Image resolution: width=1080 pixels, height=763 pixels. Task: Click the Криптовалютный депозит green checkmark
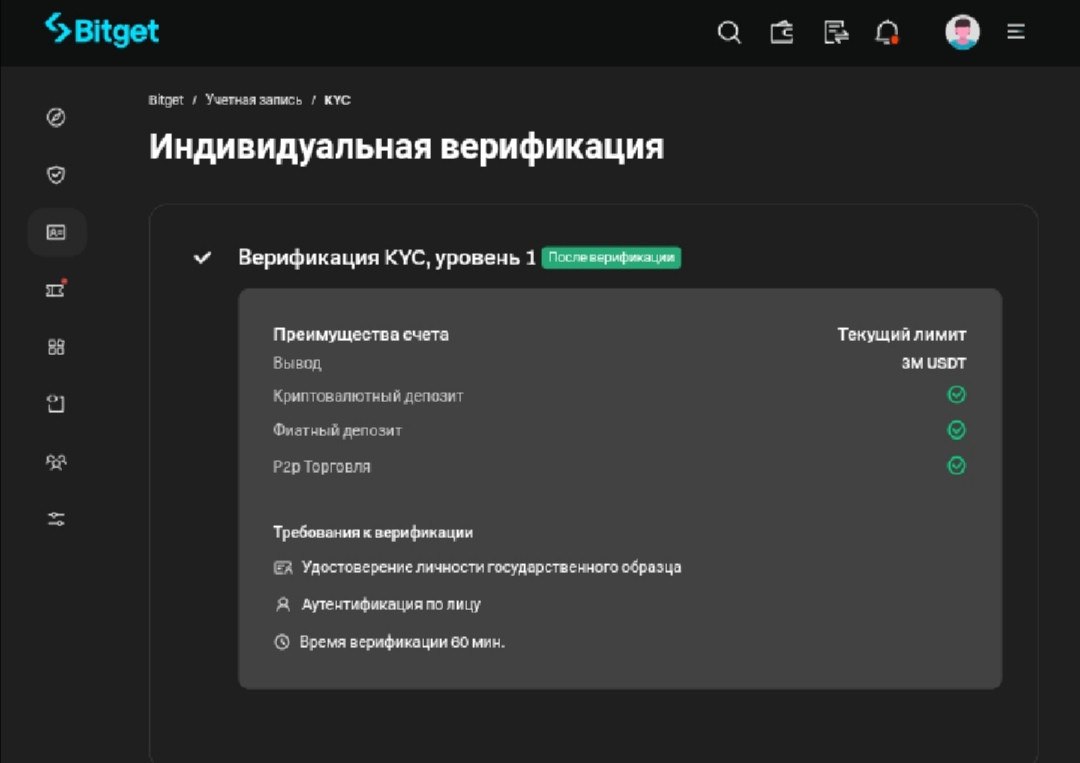coord(956,395)
